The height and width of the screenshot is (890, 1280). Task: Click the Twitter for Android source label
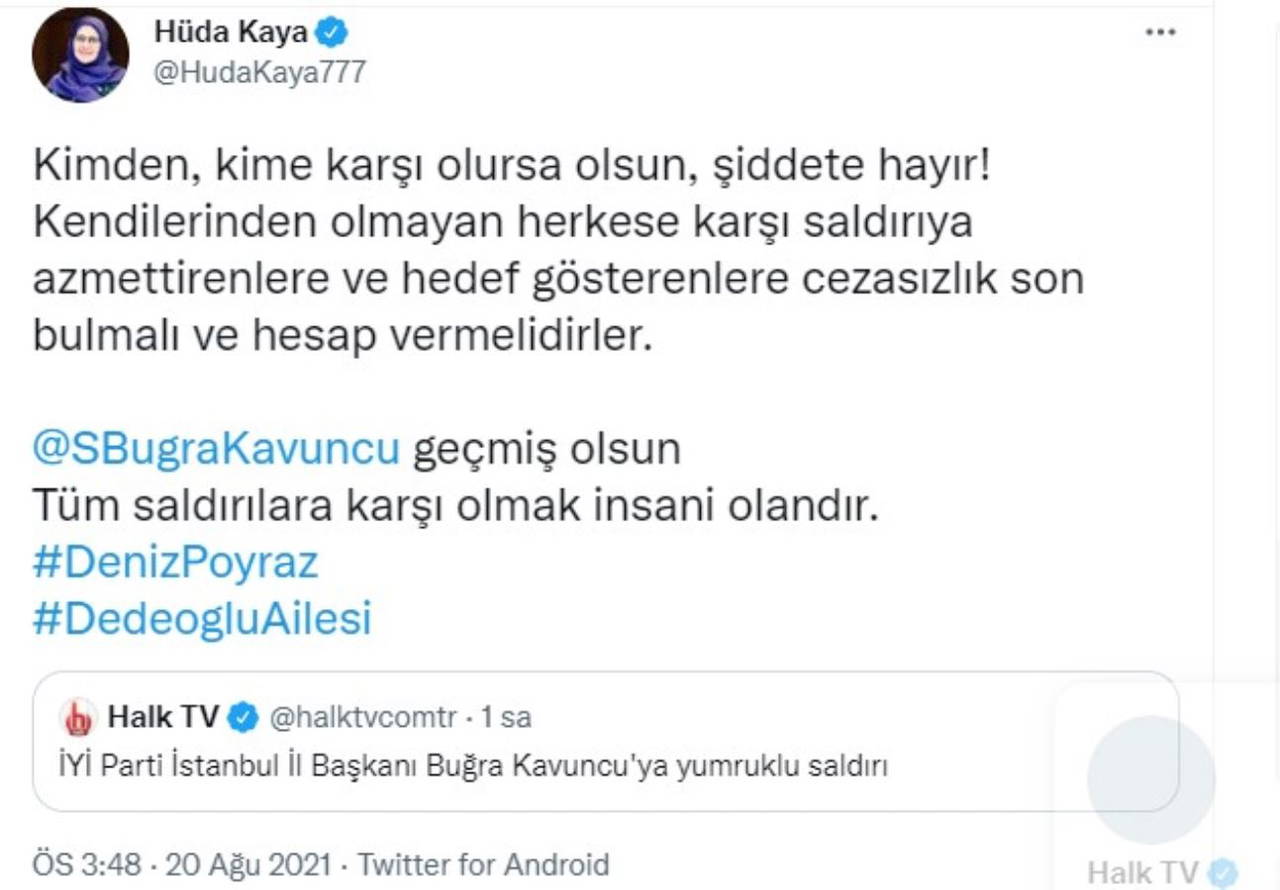[x=483, y=864]
